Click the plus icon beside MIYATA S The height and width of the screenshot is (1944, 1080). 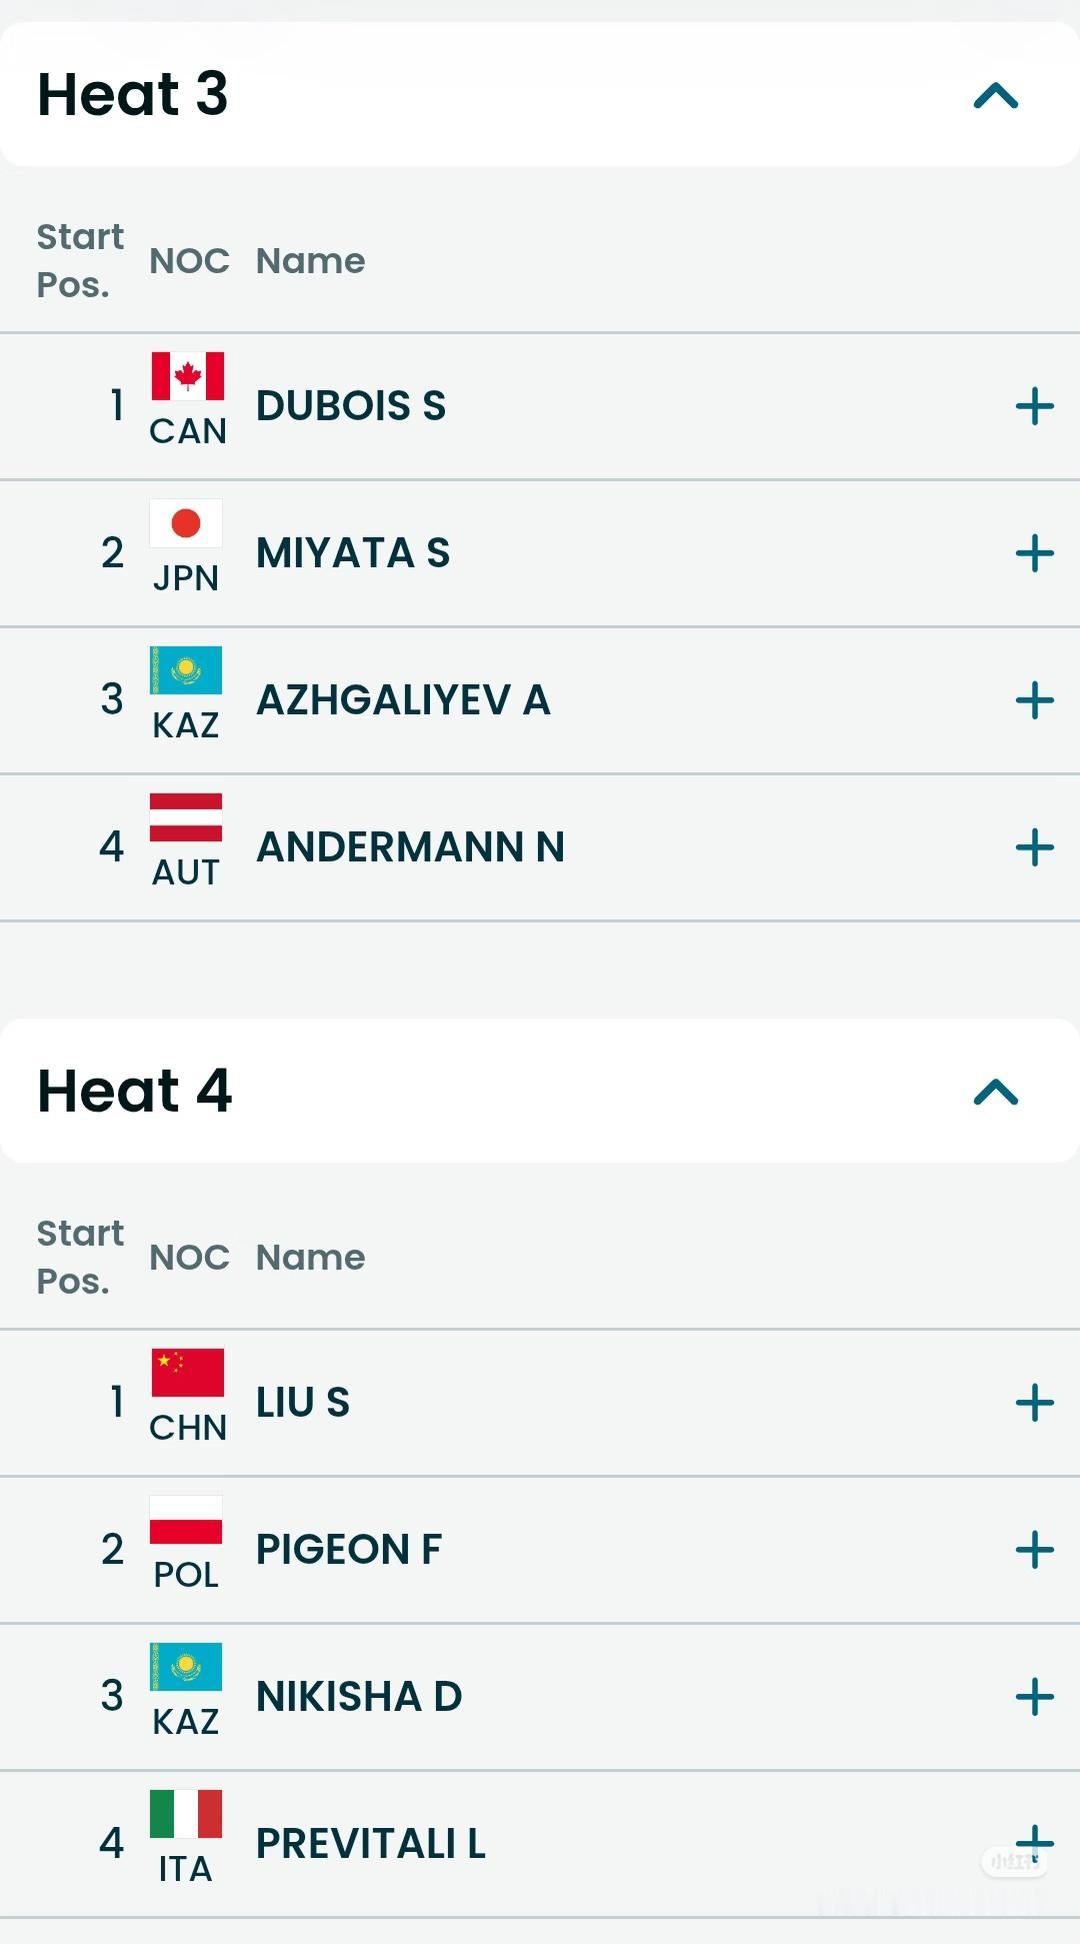[1034, 553]
